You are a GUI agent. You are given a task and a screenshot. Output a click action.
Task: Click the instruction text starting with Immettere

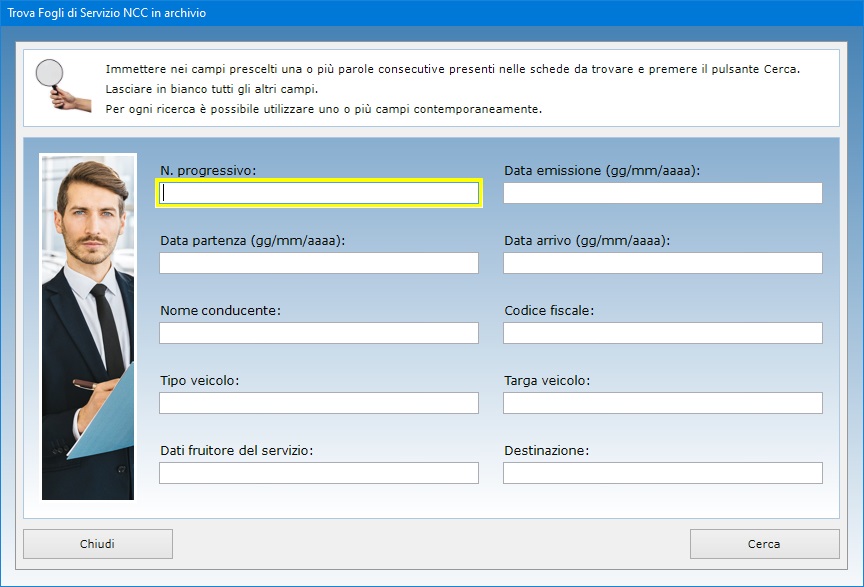pyautogui.click(x=452, y=70)
